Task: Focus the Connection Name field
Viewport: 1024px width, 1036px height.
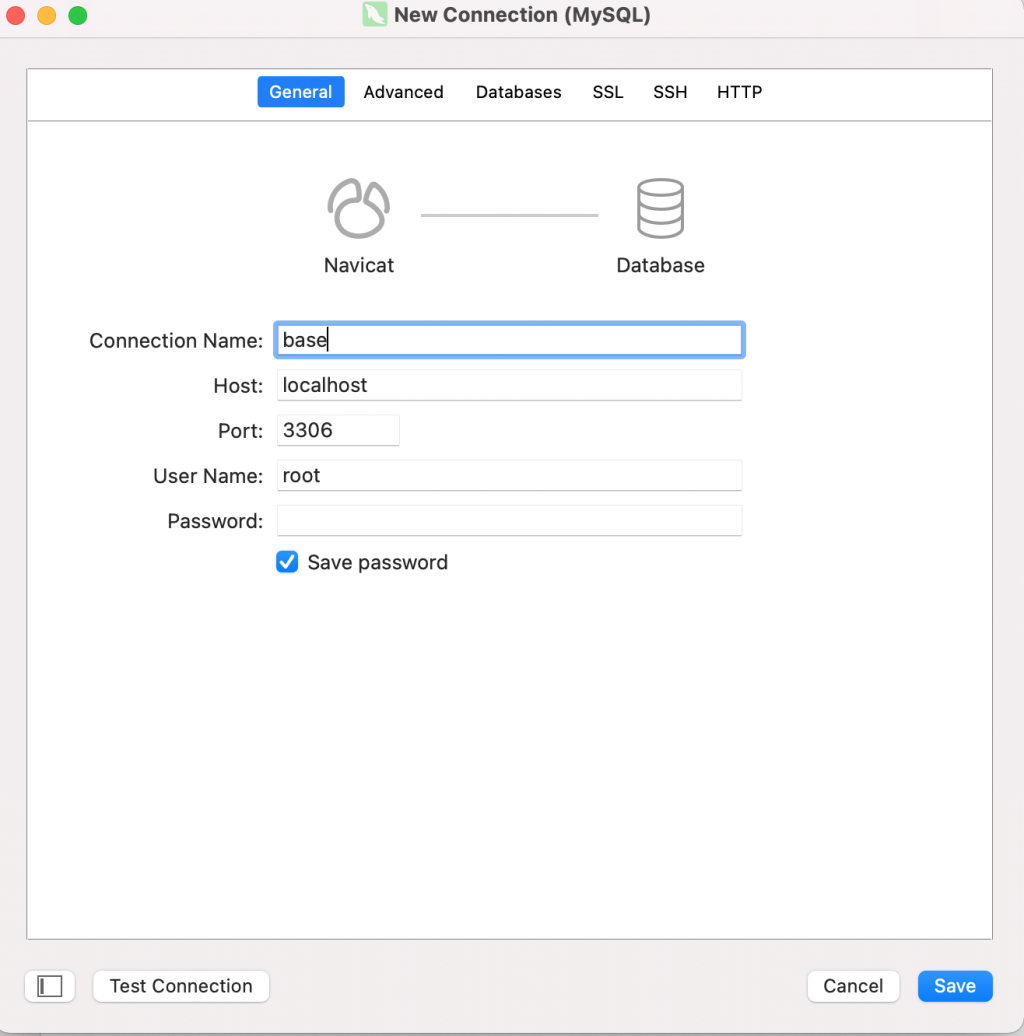Action: (x=509, y=340)
